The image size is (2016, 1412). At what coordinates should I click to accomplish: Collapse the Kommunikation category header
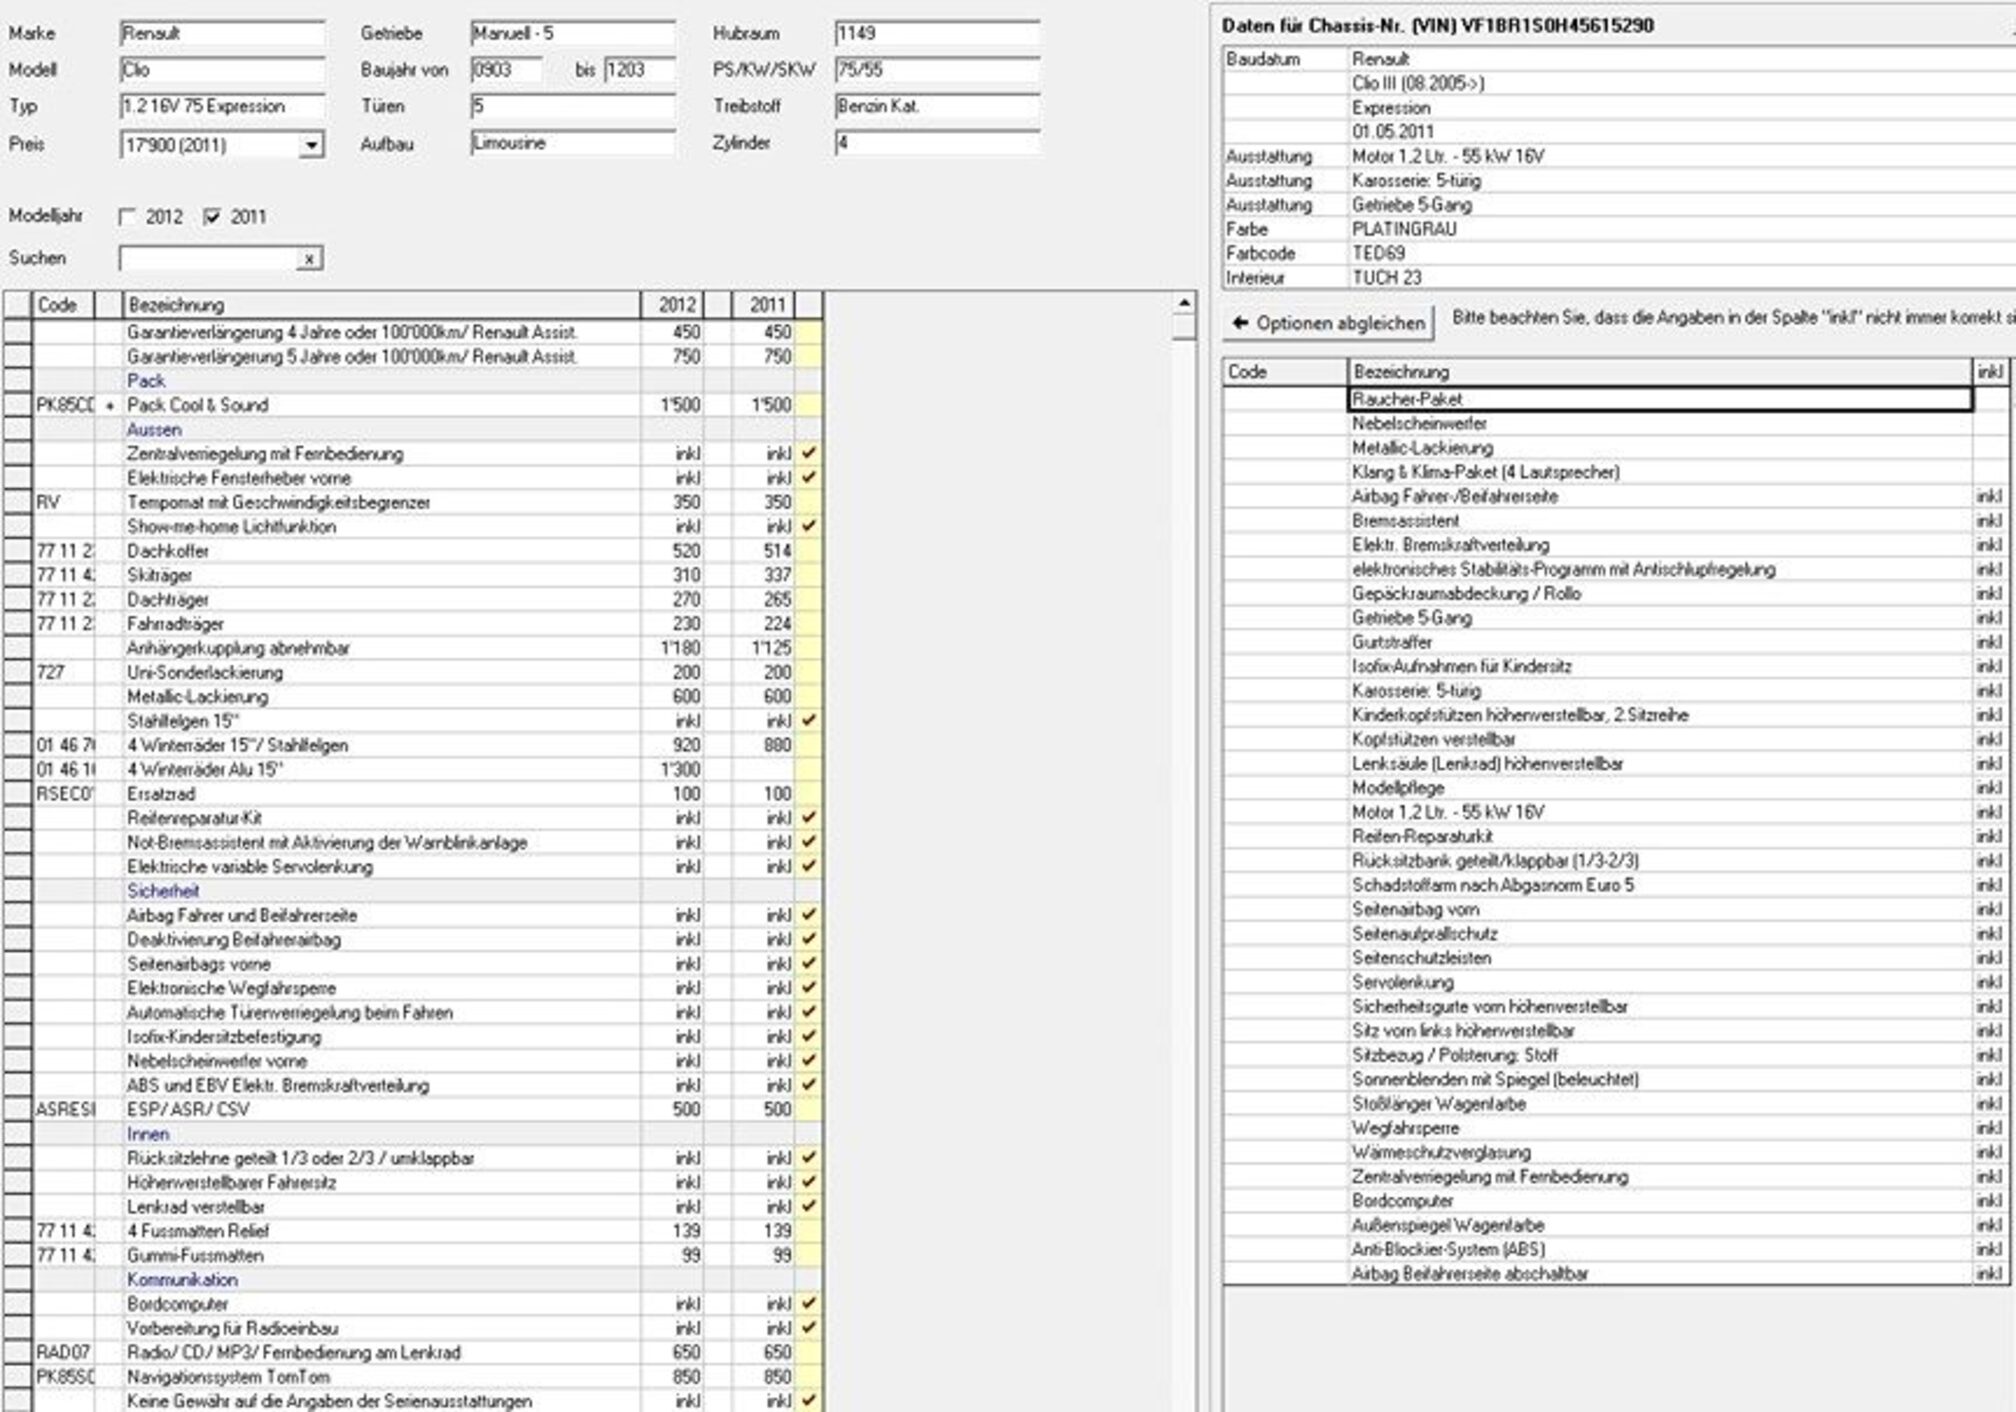pos(182,1279)
